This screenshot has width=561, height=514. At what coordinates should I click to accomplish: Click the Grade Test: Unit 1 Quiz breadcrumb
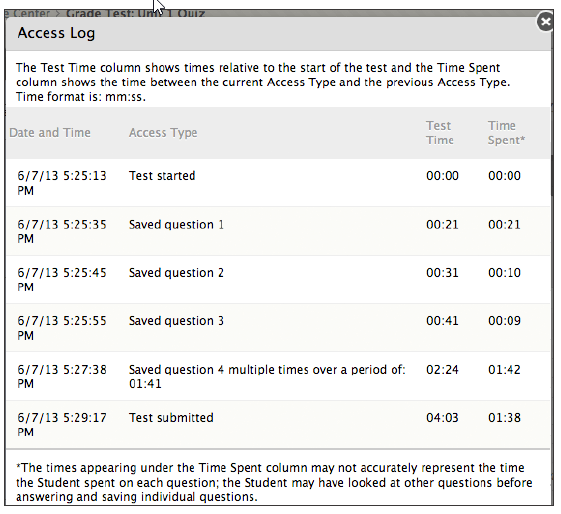pos(135,14)
